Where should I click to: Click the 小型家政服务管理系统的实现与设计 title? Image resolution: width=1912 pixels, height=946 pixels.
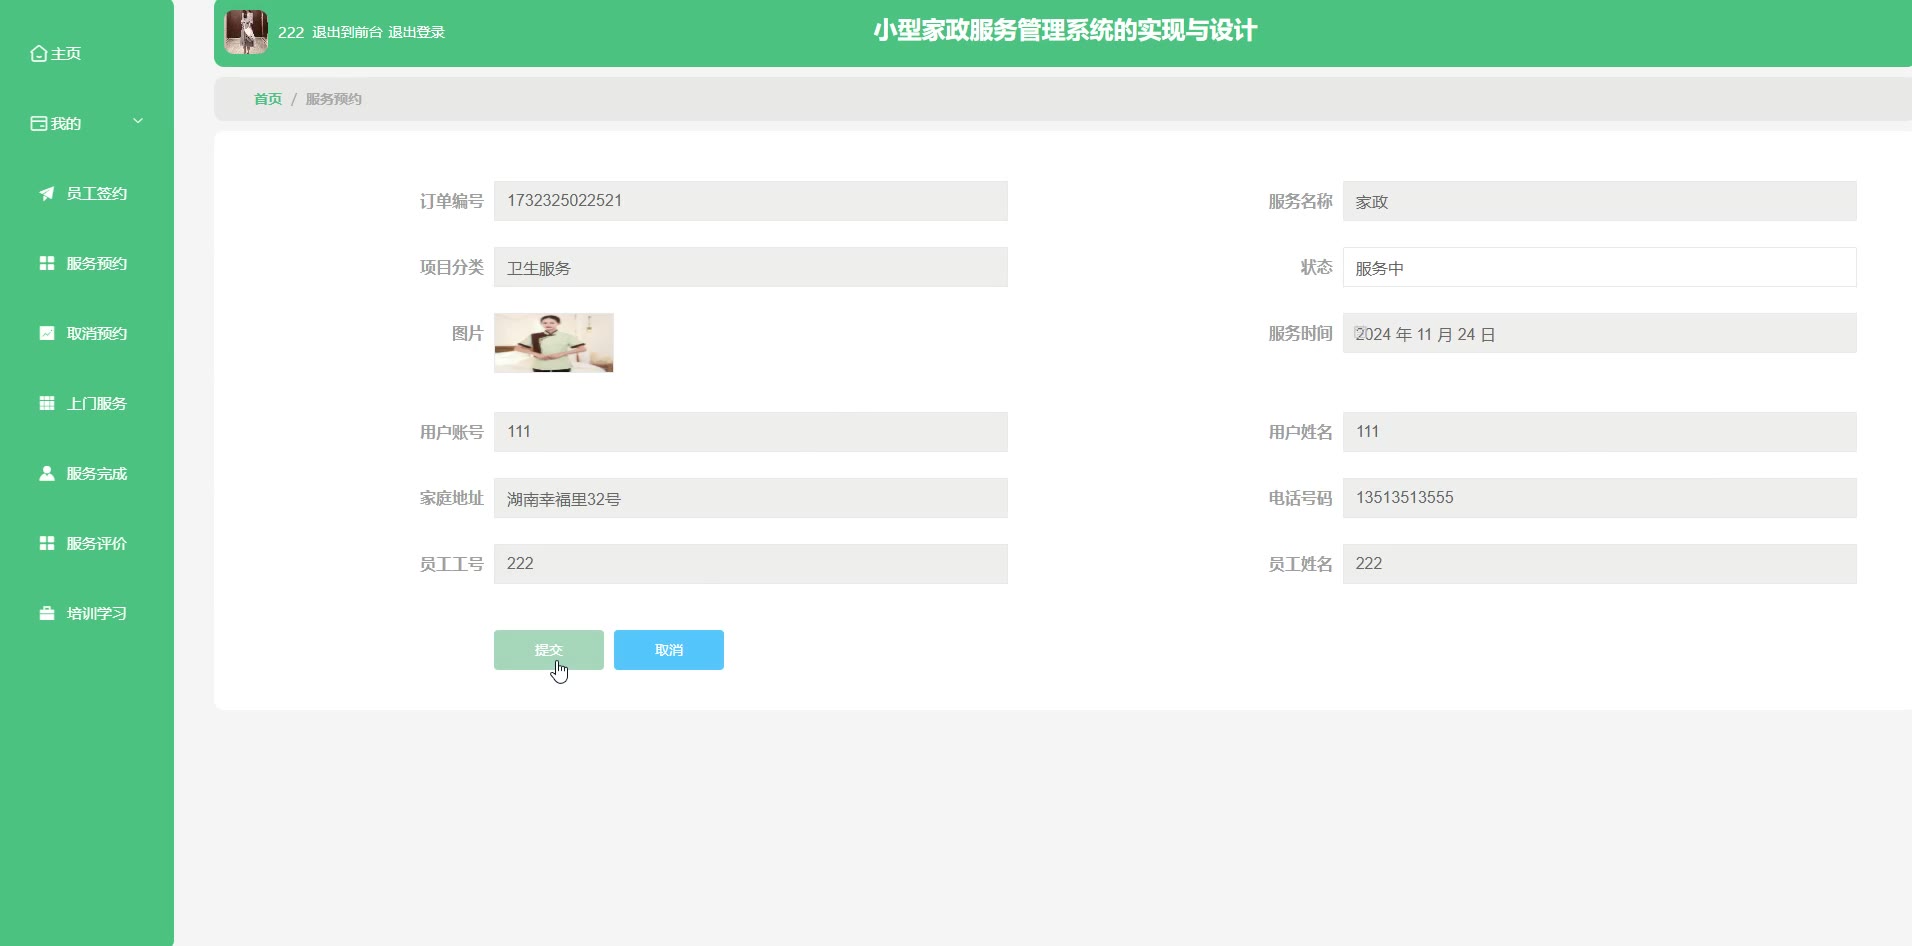point(1065,31)
